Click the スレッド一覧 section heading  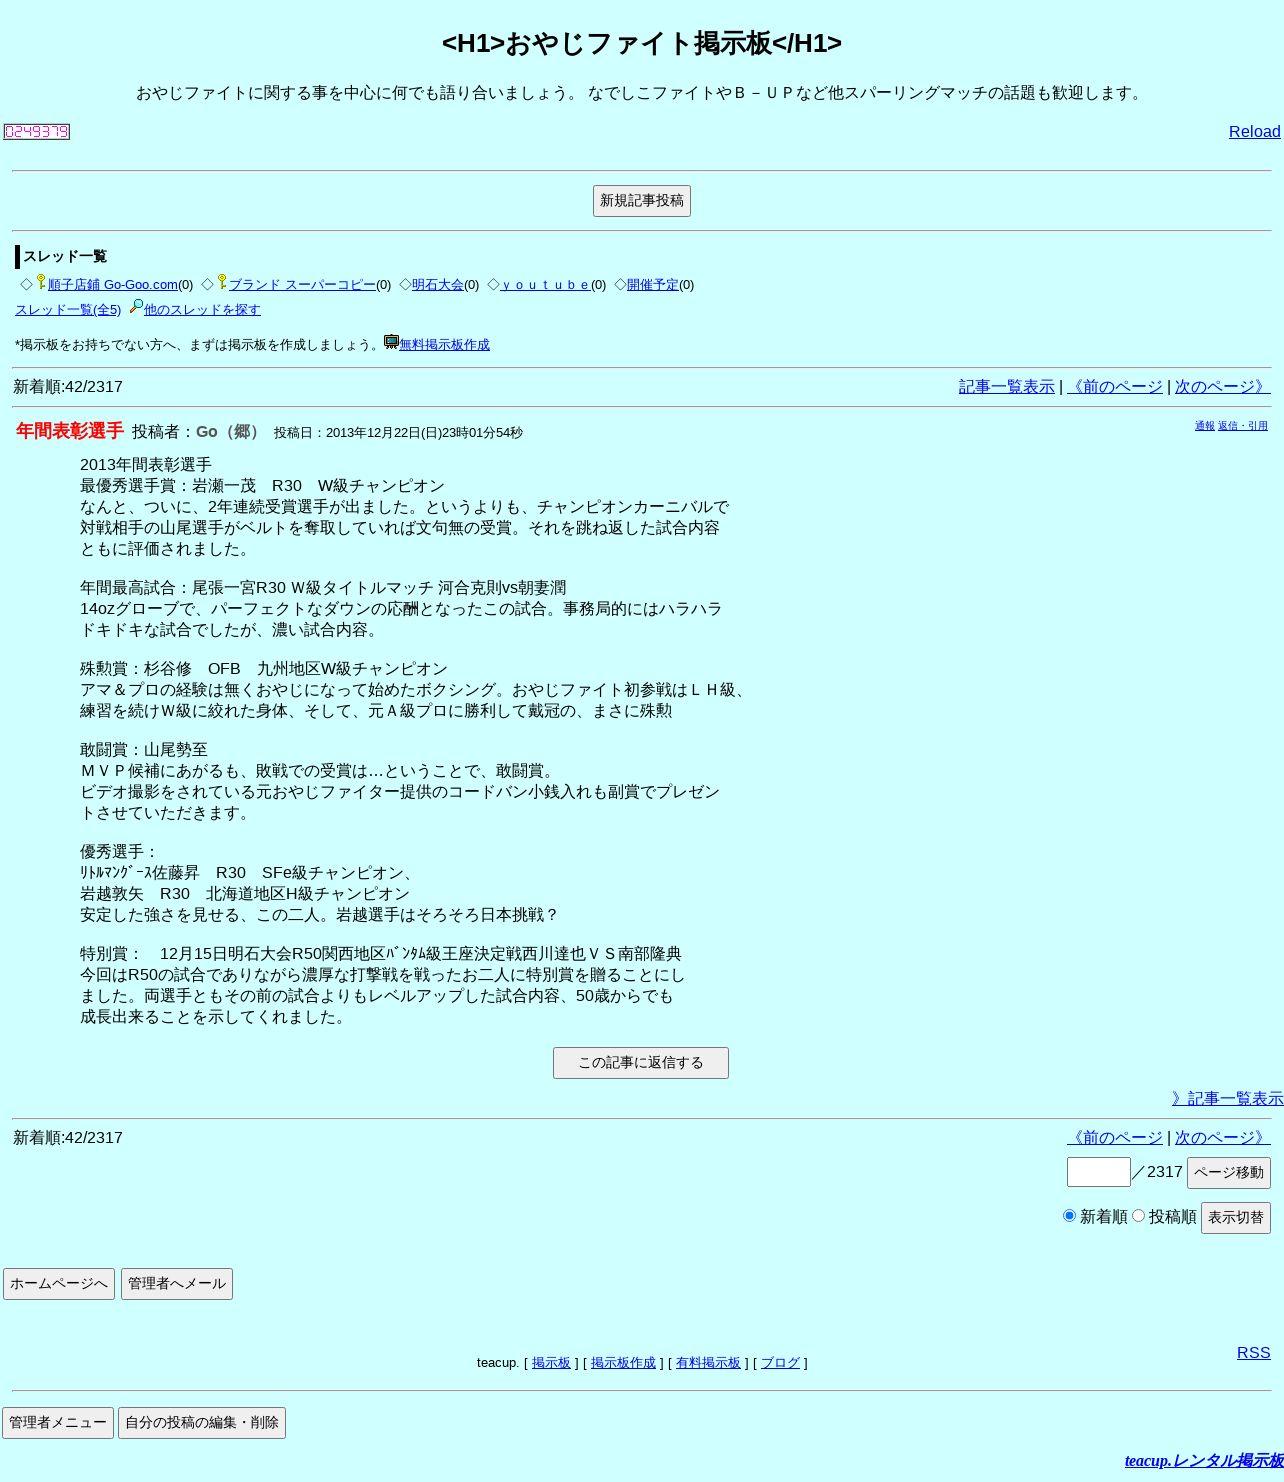tap(65, 257)
